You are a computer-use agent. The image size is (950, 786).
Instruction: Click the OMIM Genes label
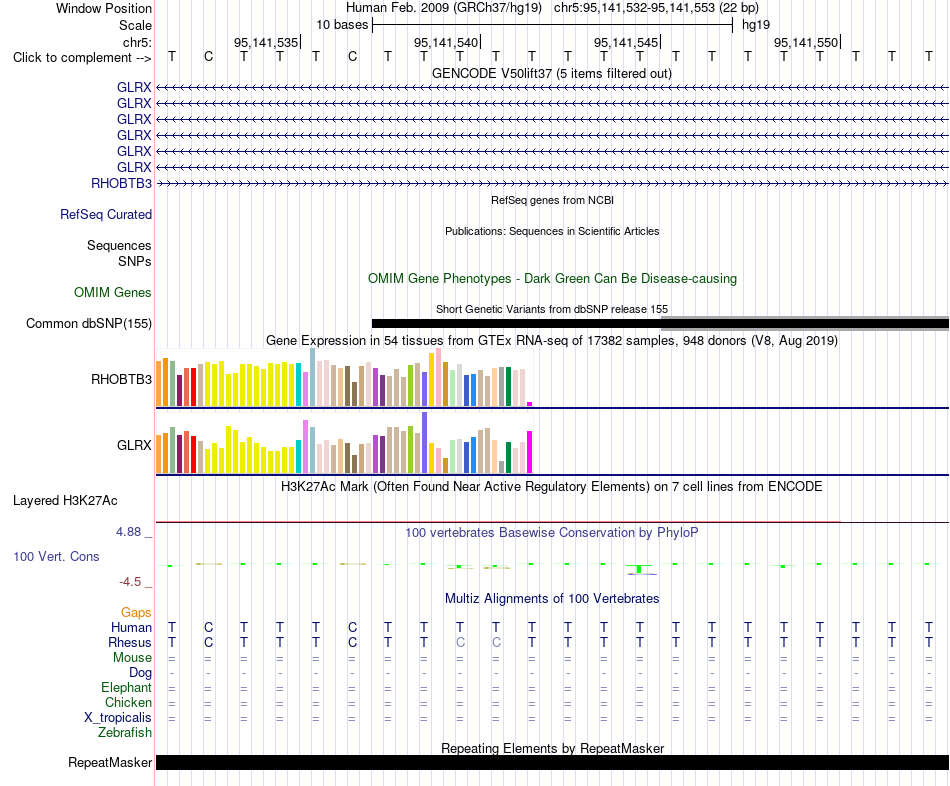113,293
